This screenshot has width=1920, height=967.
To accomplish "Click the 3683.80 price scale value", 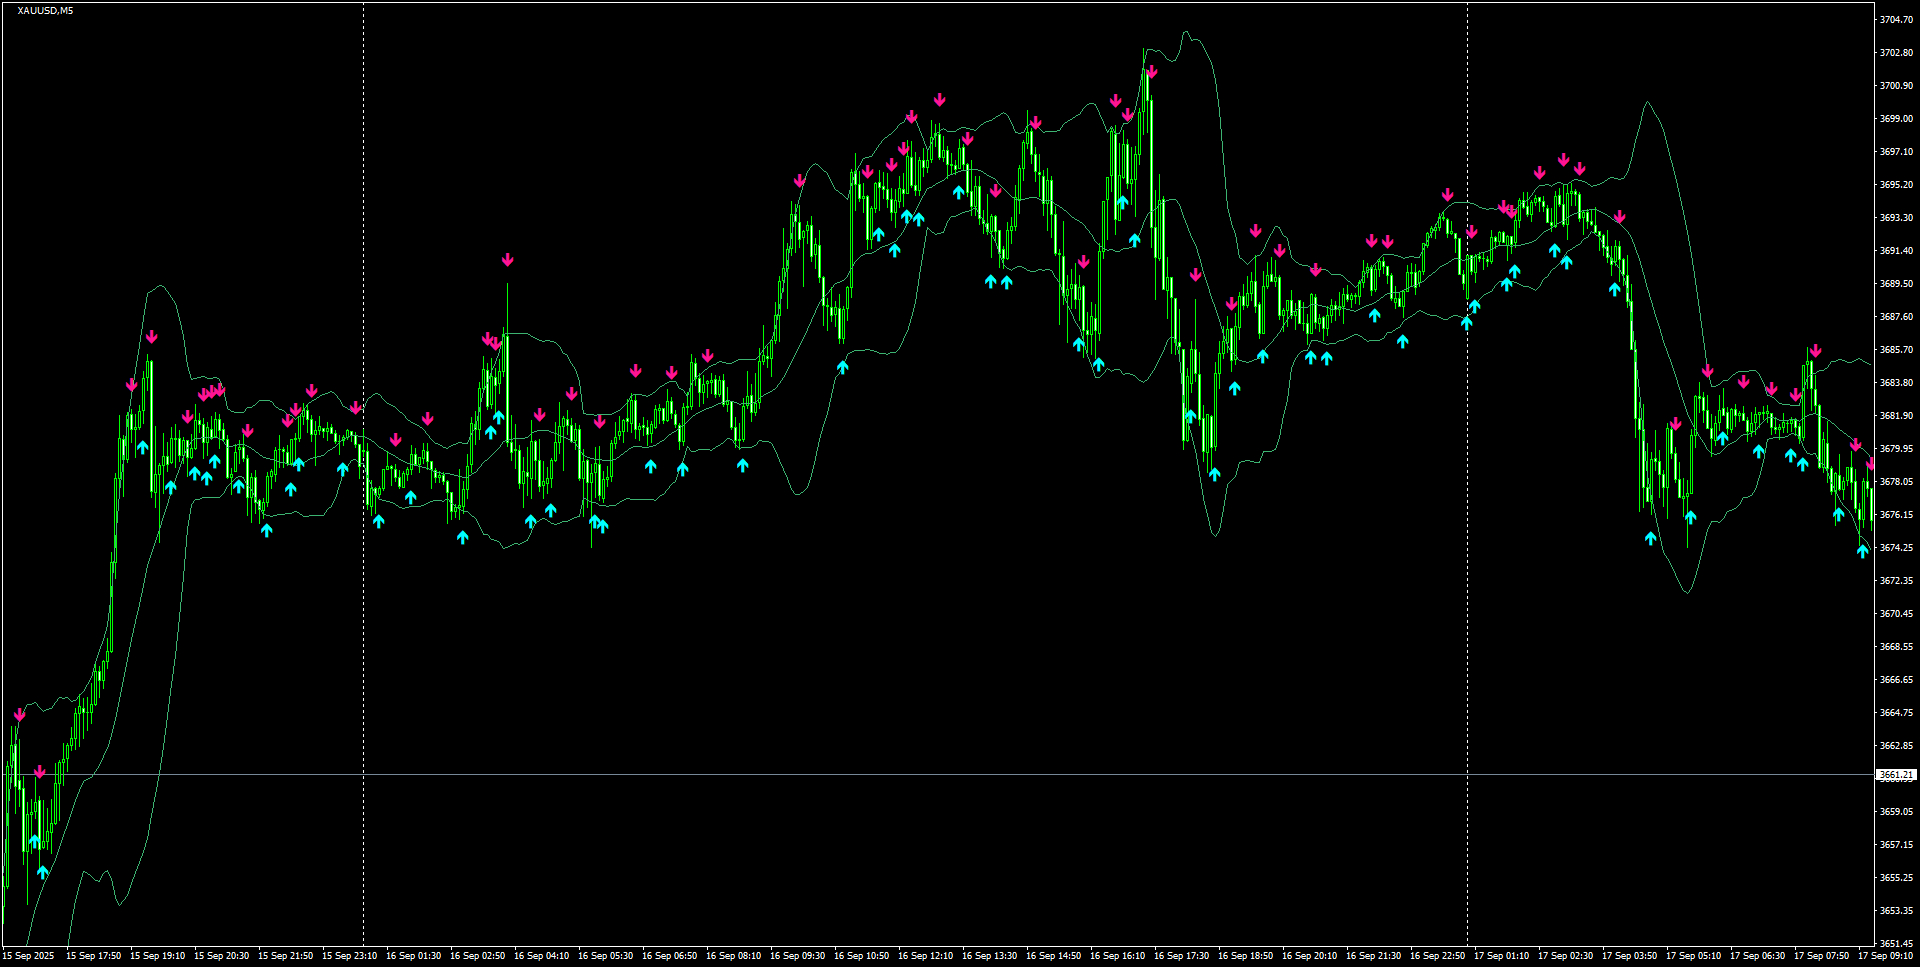I will click(1896, 383).
